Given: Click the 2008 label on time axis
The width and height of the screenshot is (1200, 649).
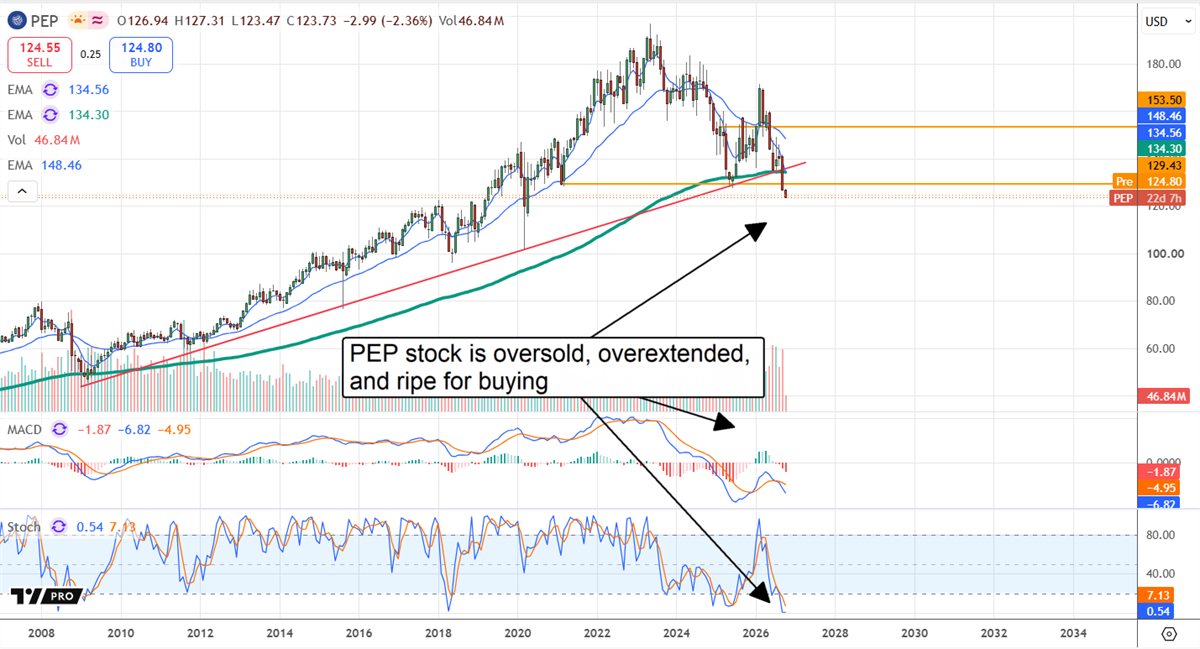Looking at the screenshot, I should [41, 634].
